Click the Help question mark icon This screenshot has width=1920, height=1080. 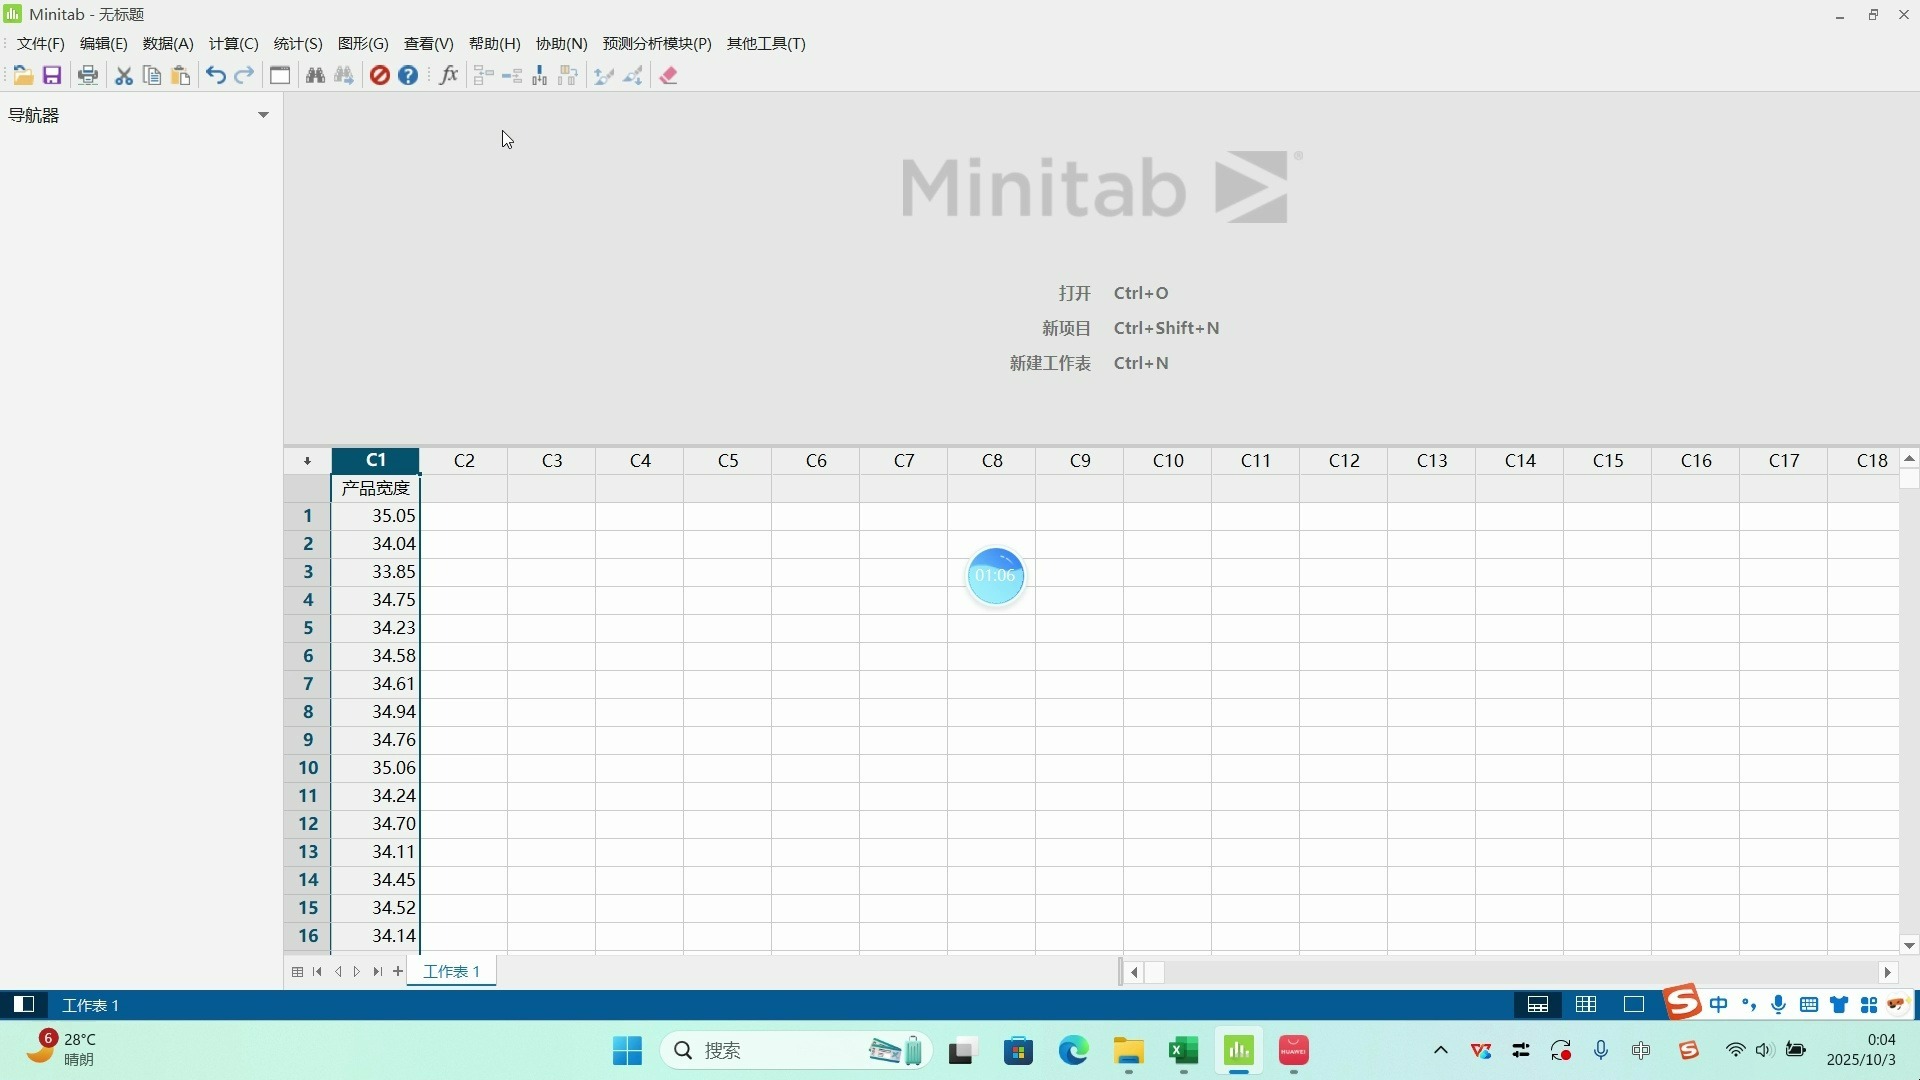tap(408, 75)
